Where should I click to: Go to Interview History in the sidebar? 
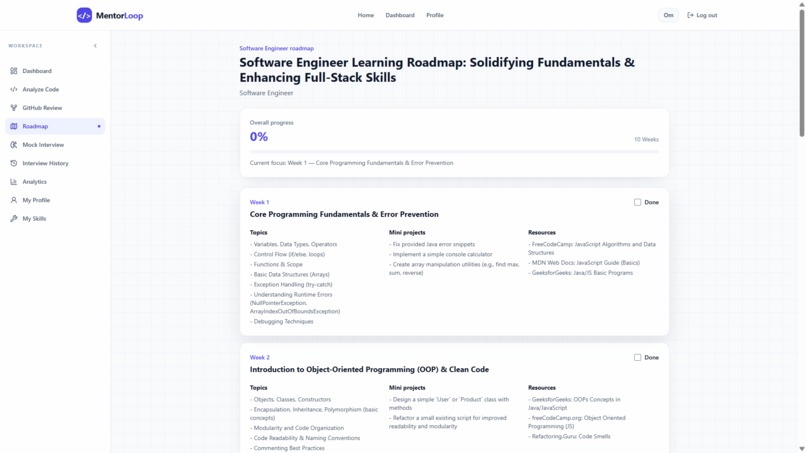55,164
